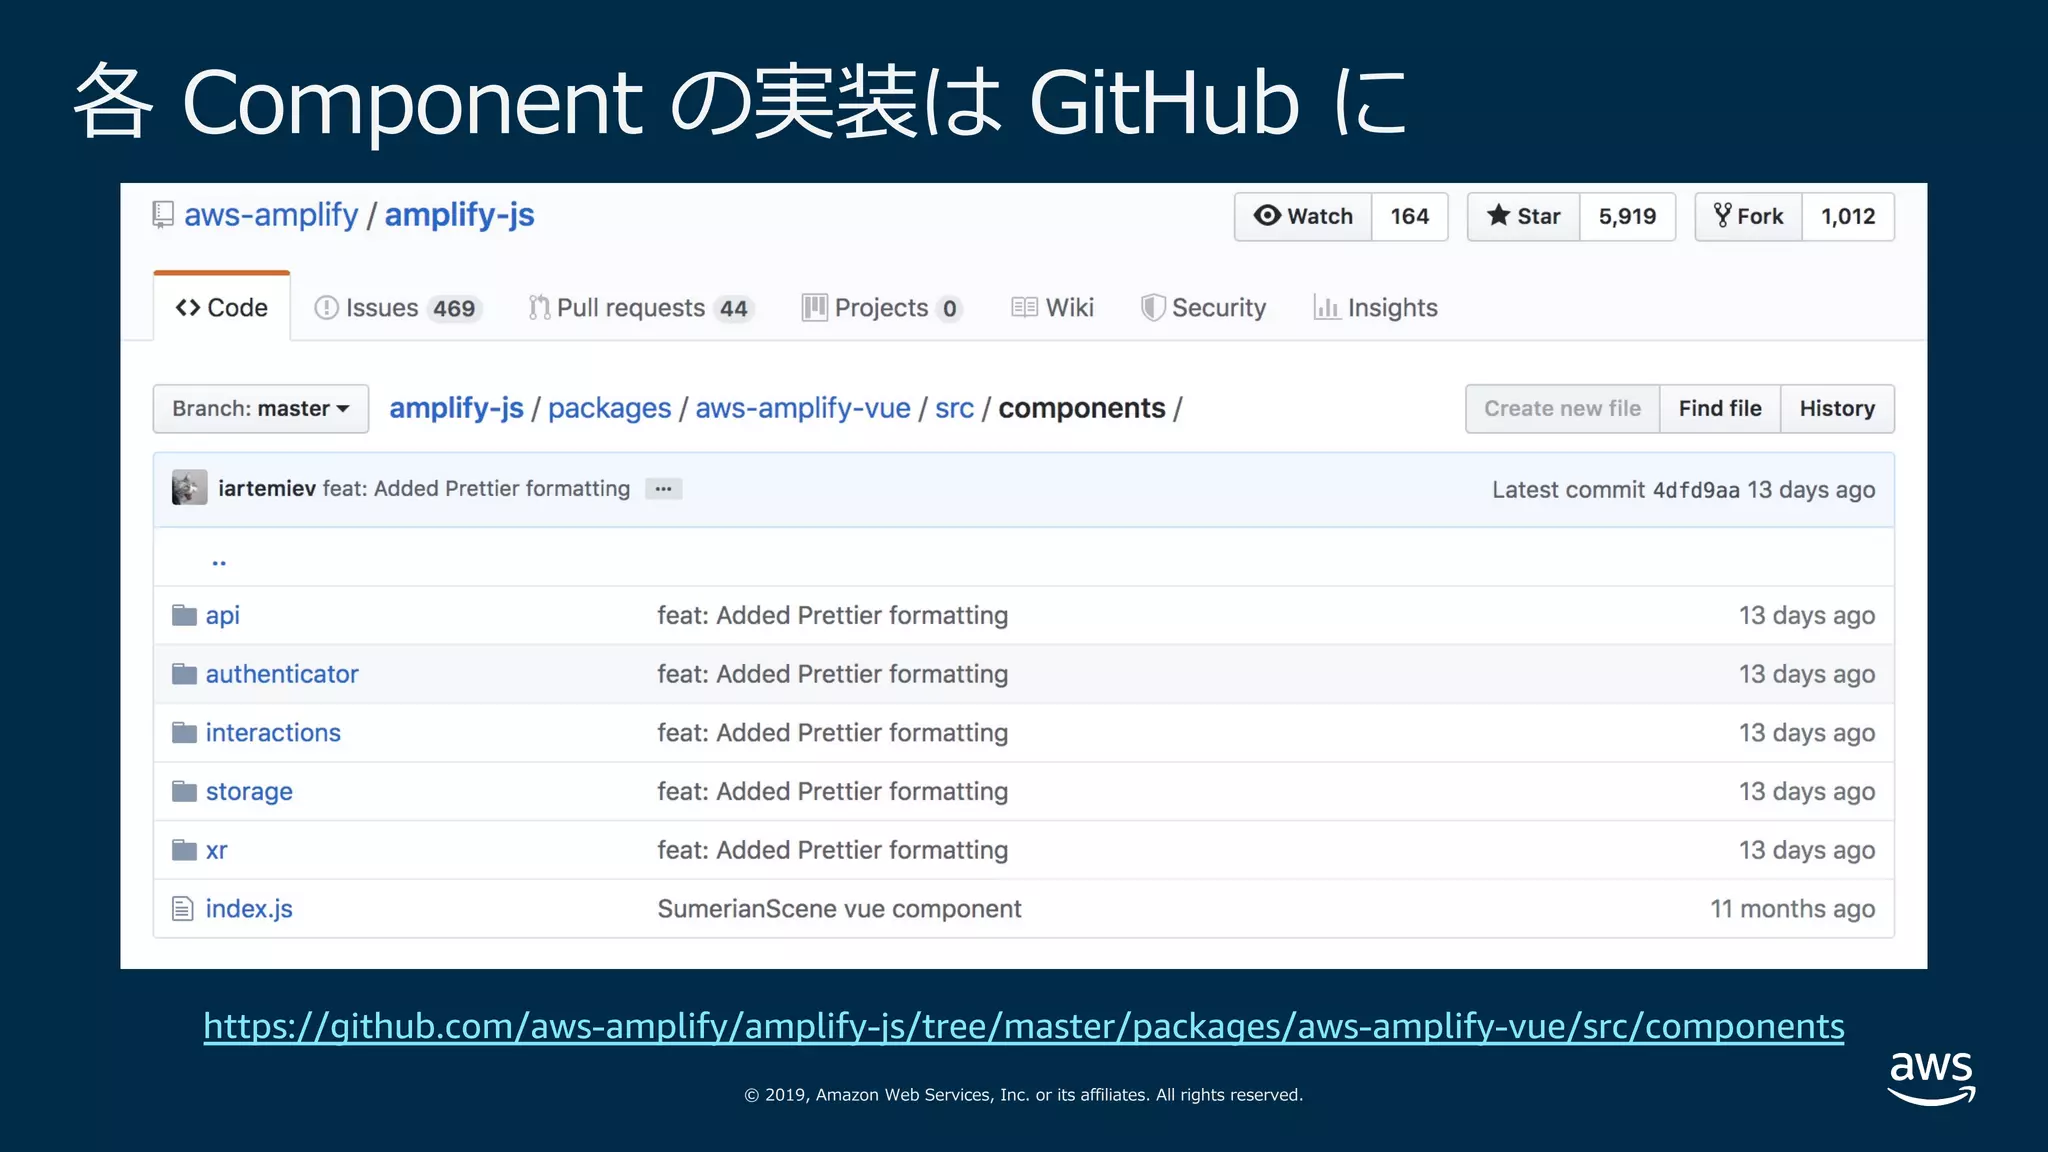Screen dimensions: 2048x1152
Task: Click the Issues circle icon
Action: click(326, 308)
